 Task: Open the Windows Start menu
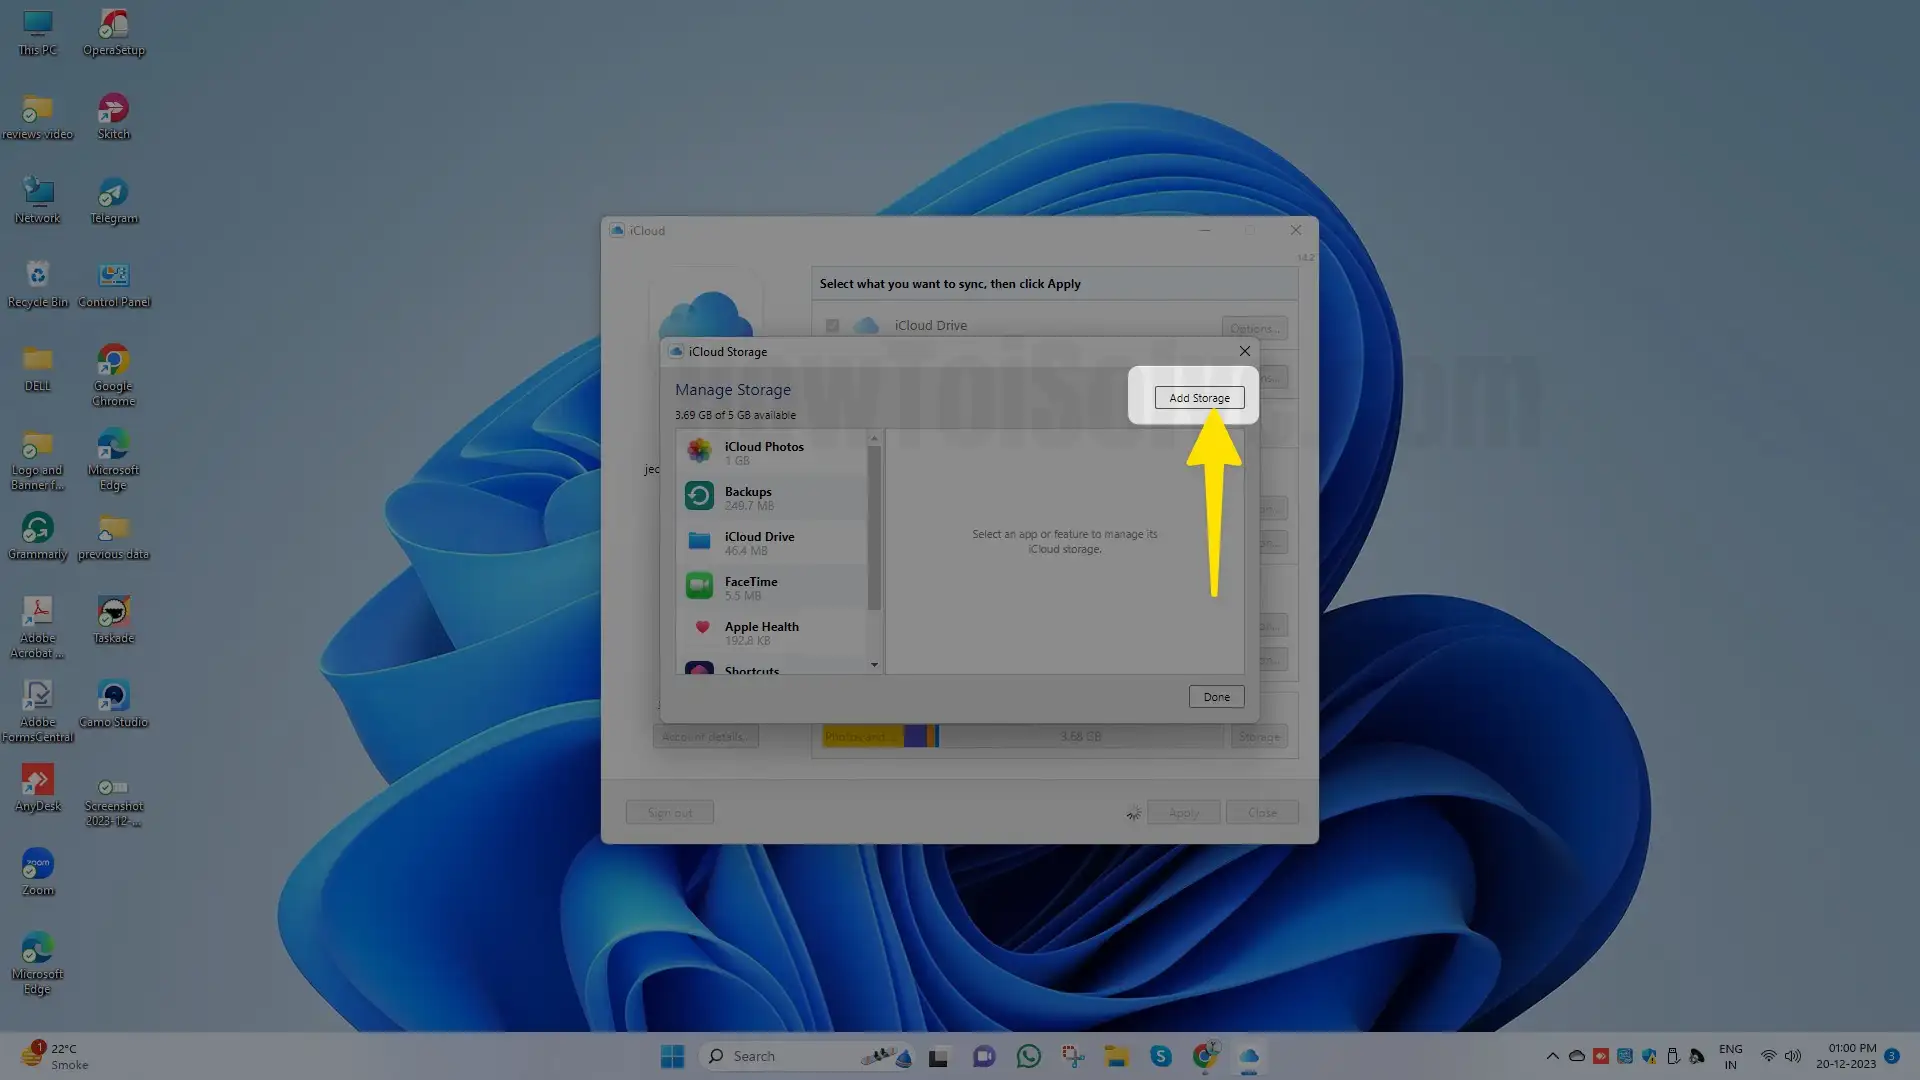tap(671, 1055)
